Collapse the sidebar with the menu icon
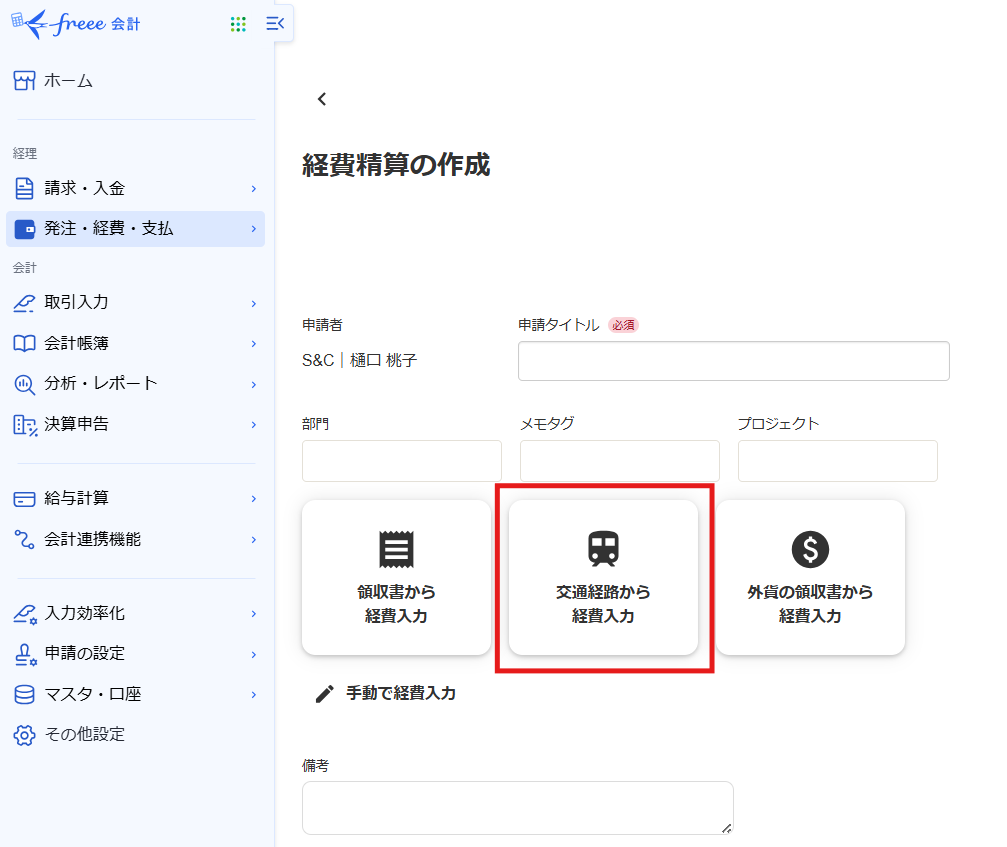The width and height of the screenshot is (1007, 847). [275, 24]
